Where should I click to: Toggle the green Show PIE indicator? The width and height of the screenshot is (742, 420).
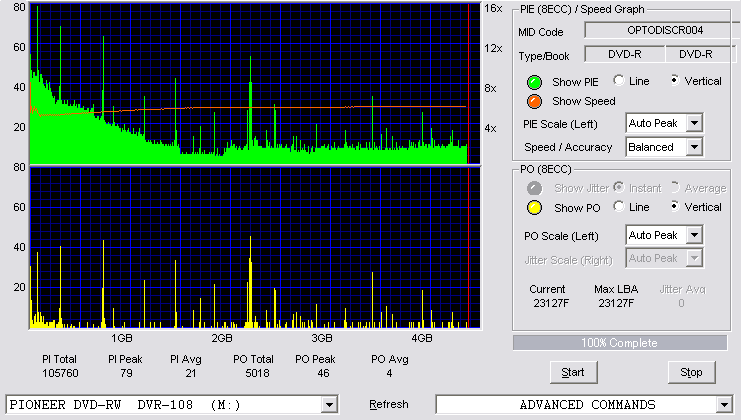(534, 82)
